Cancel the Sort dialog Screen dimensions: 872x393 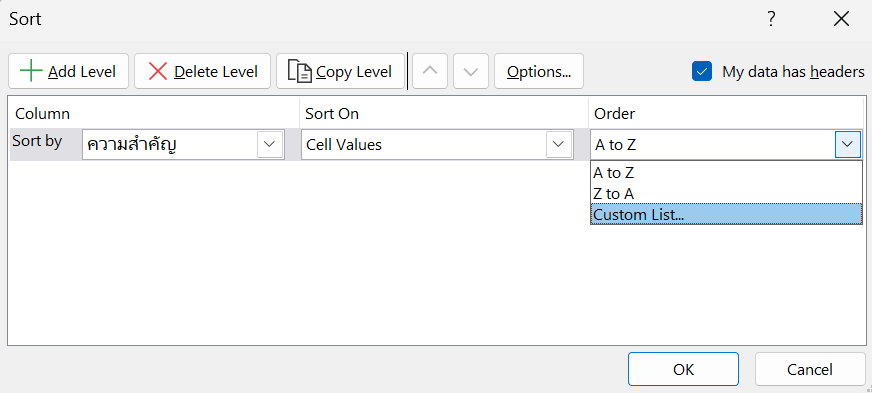[810, 369]
